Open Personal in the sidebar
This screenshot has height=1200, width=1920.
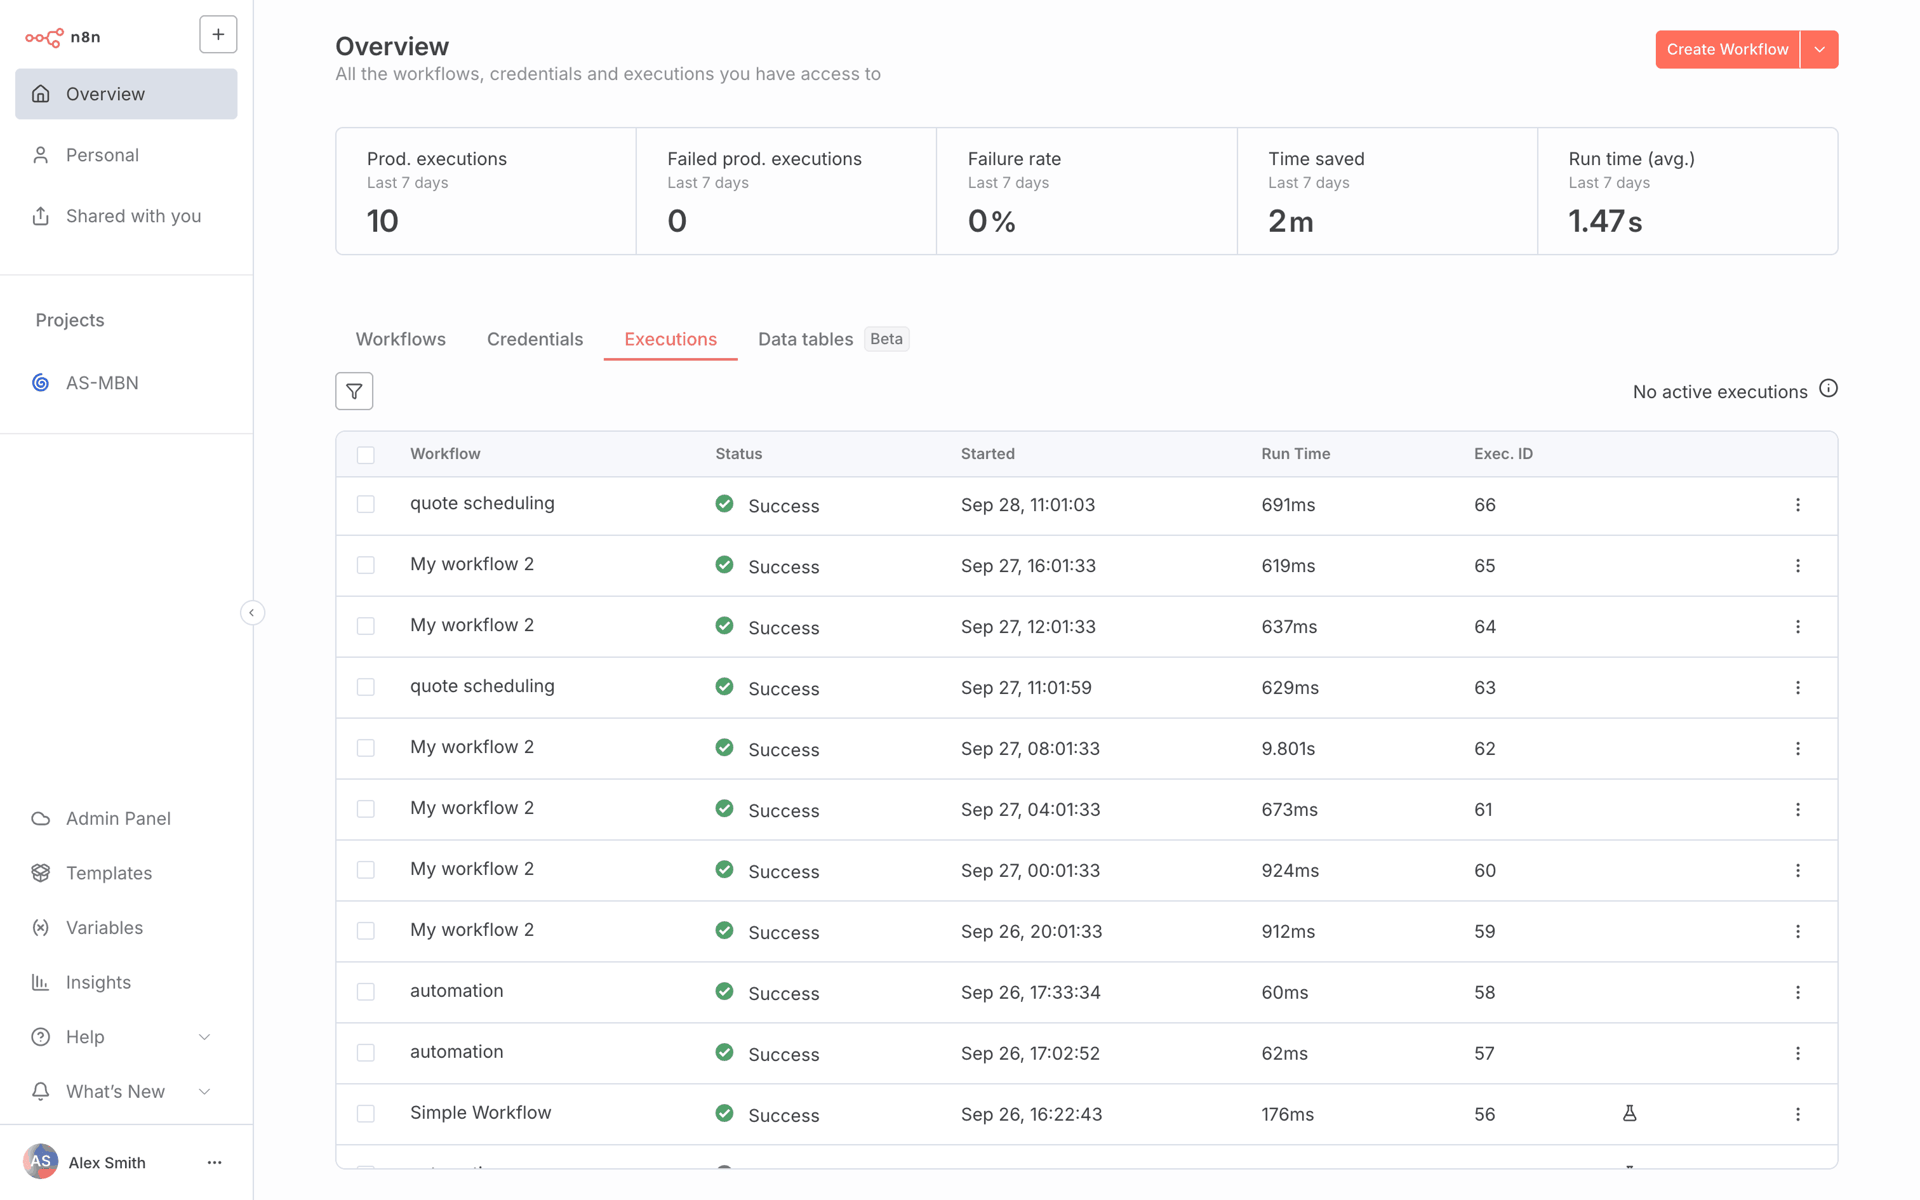click(126, 155)
